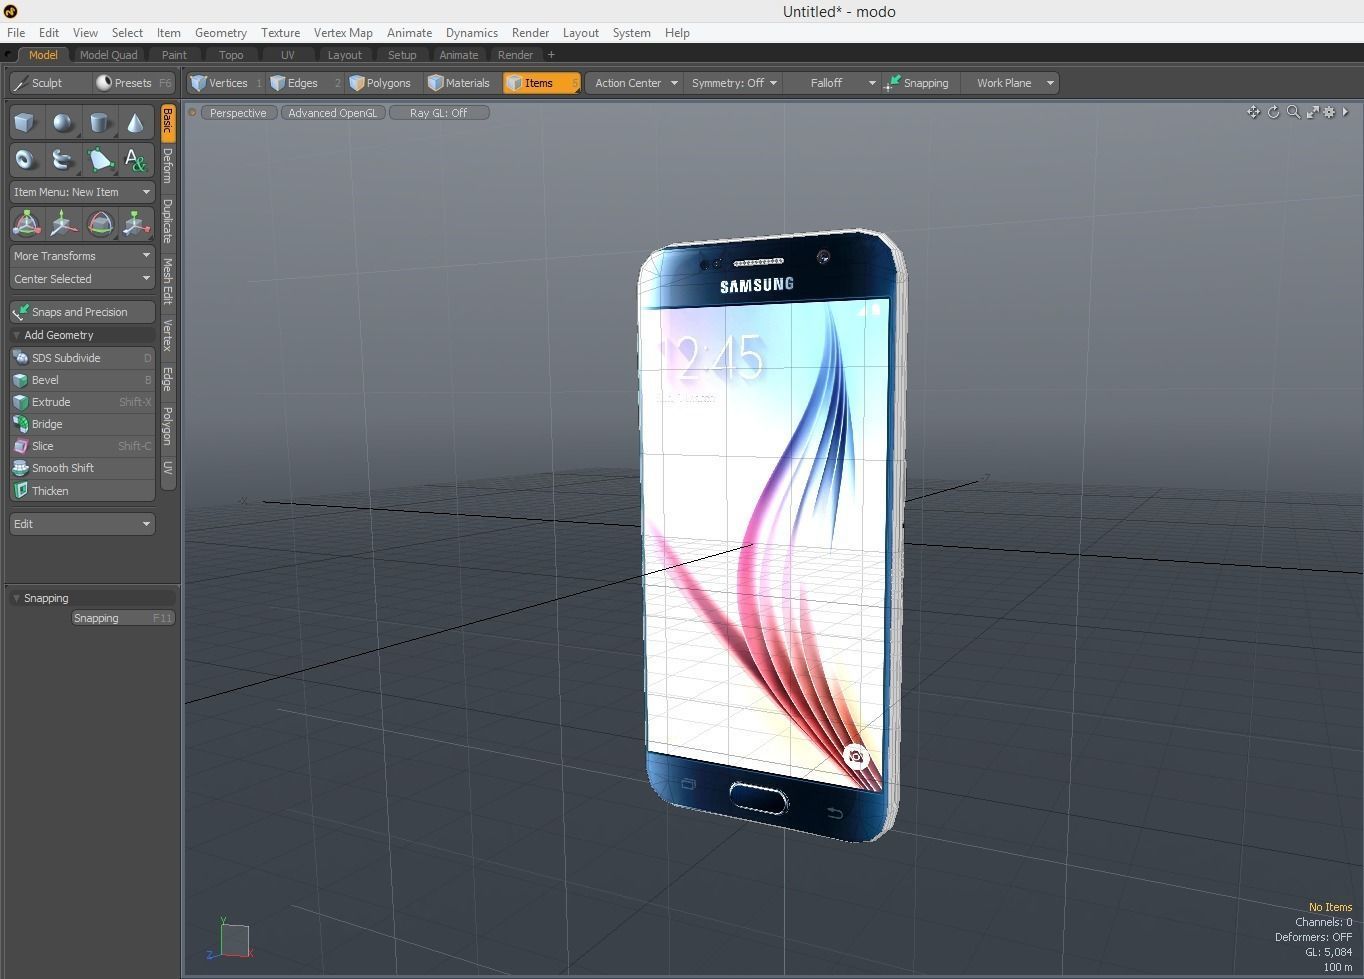Click the axis orientation cube gizmo
Image resolution: width=1364 pixels, height=979 pixels.
(x=233, y=940)
